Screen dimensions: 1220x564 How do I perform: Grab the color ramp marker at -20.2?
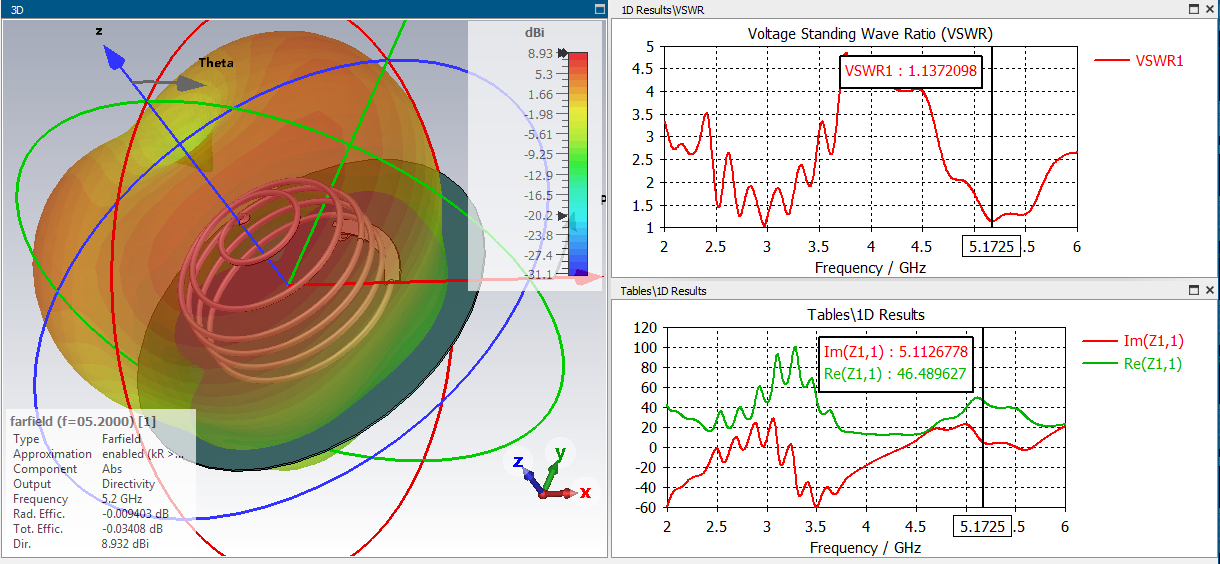563,215
